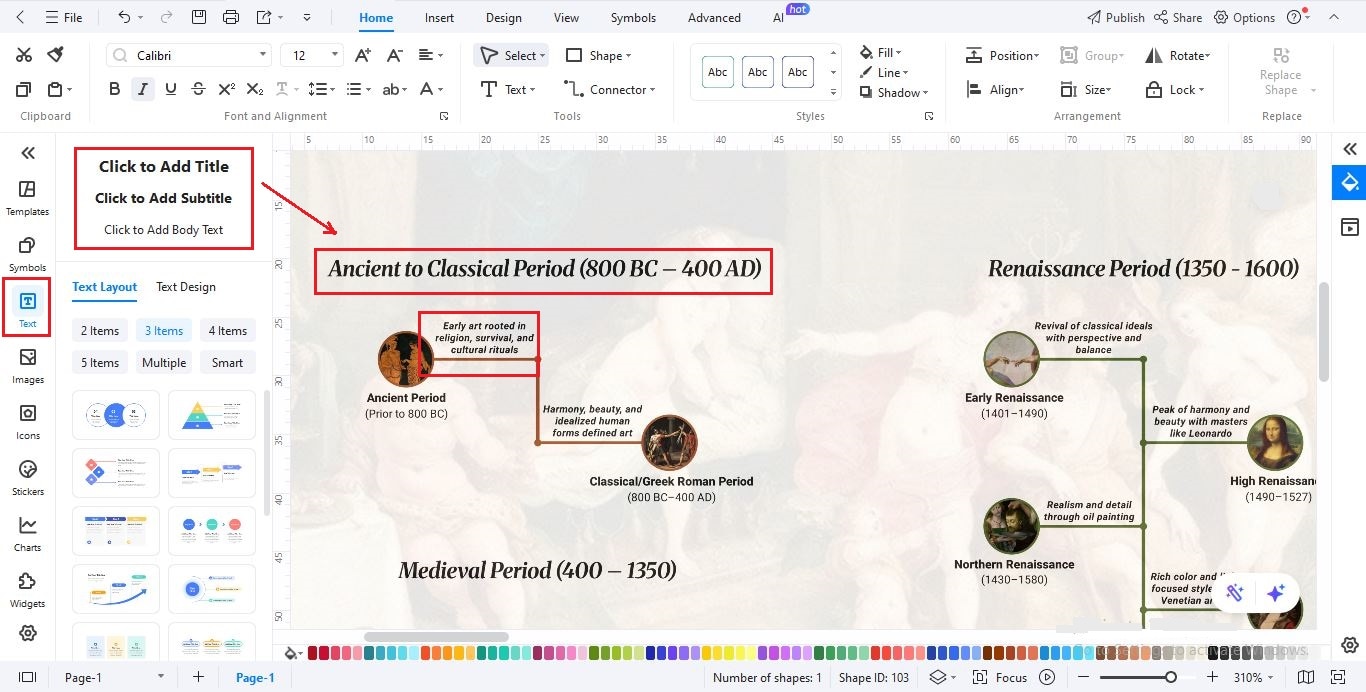Switch to the Advanced ribbon tab
The height and width of the screenshot is (692, 1366).
click(x=714, y=17)
